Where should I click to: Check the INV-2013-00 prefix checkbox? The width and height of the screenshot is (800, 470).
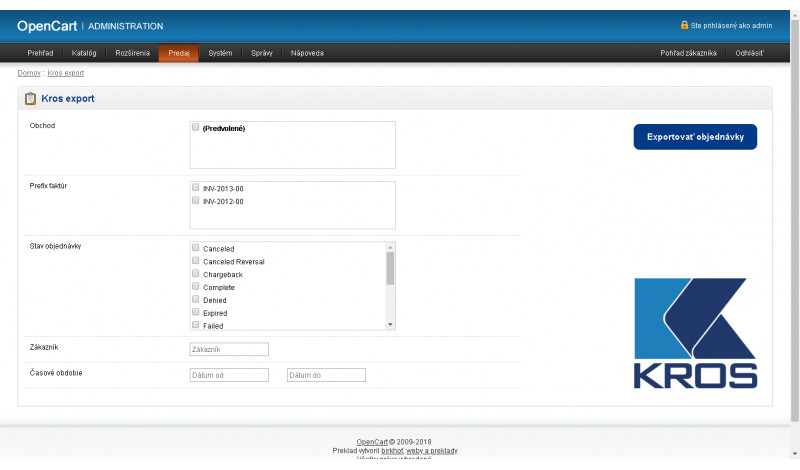195,187
